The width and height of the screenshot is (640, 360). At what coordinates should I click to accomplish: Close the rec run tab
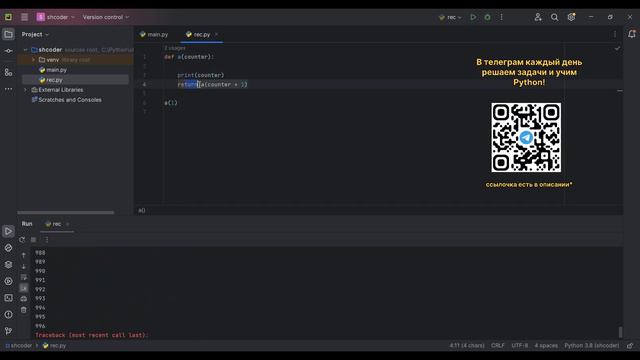click(x=67, y=224)
